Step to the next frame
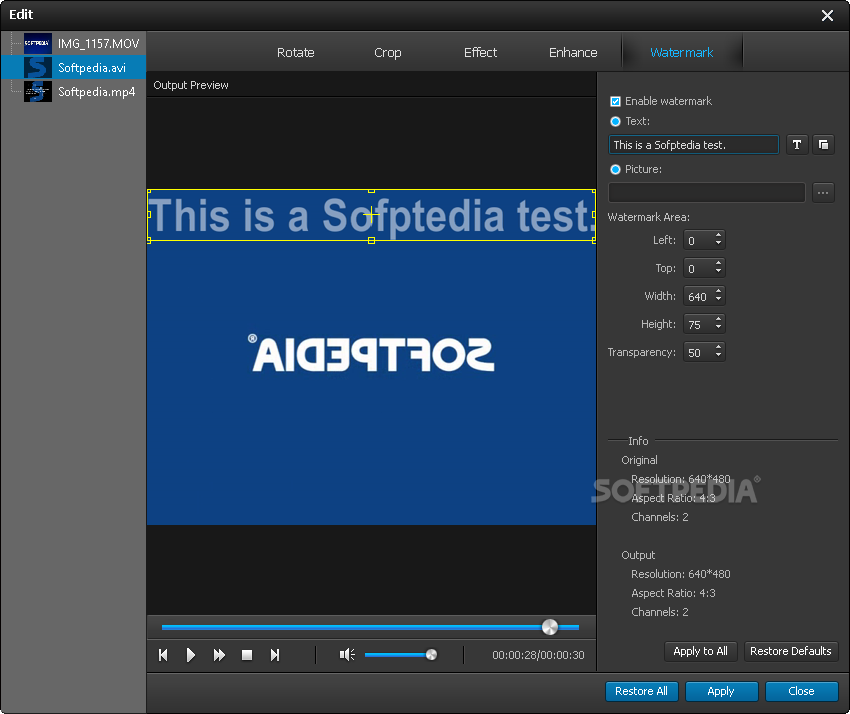The image size is (850, 714). coord(275,655)
